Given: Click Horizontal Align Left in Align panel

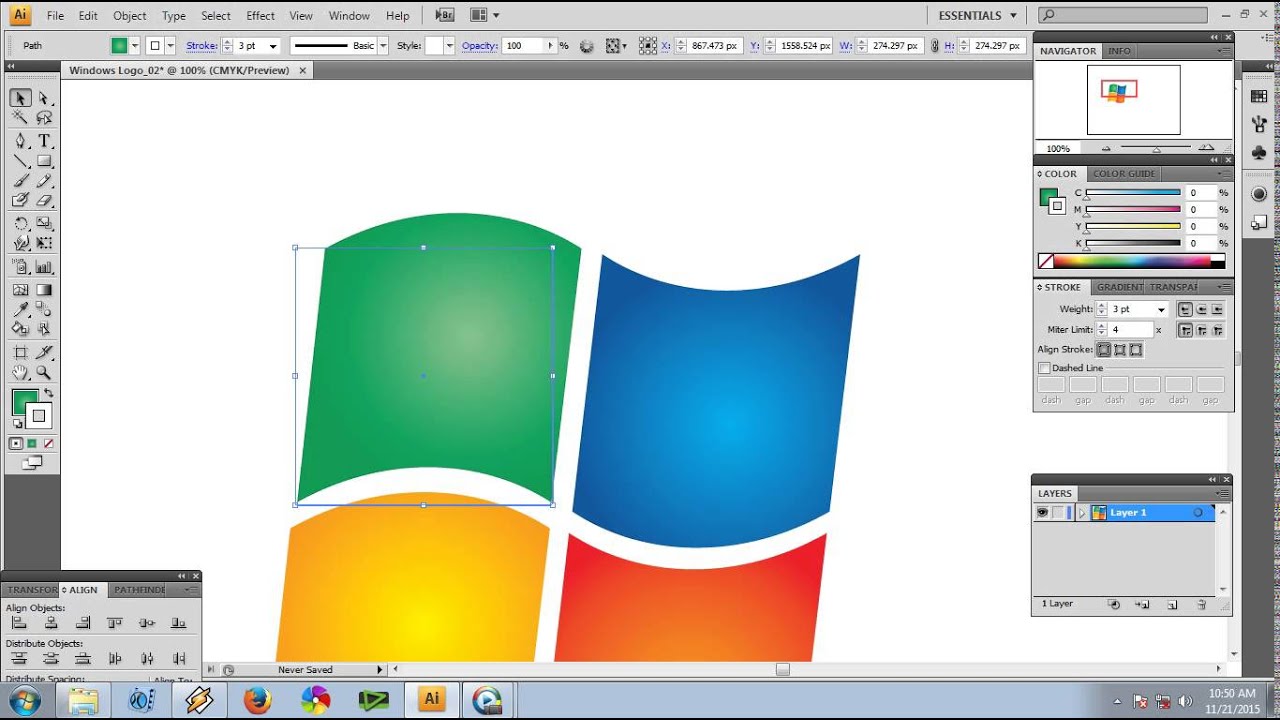Looking at the screenshot, I should click(x=19, y=623).
